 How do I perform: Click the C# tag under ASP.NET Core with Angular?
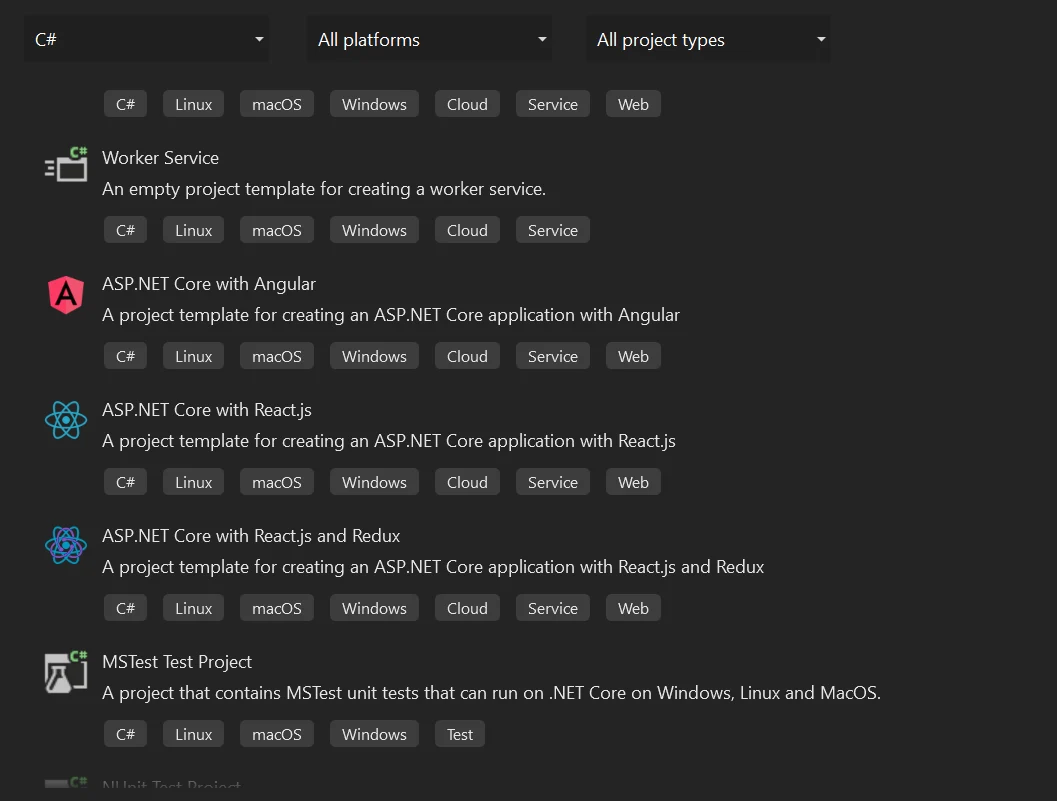coord(125,356)
